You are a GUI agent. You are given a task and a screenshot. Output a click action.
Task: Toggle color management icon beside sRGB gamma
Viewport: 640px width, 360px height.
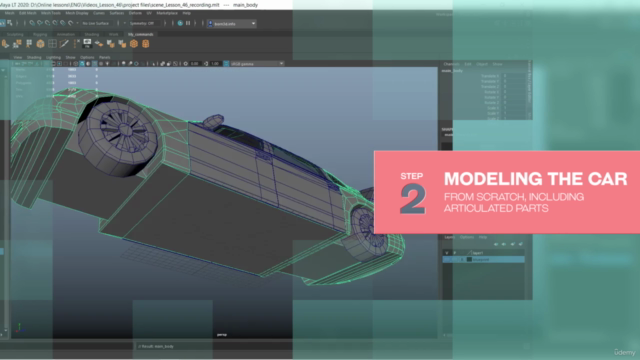(x=226, y=64)
